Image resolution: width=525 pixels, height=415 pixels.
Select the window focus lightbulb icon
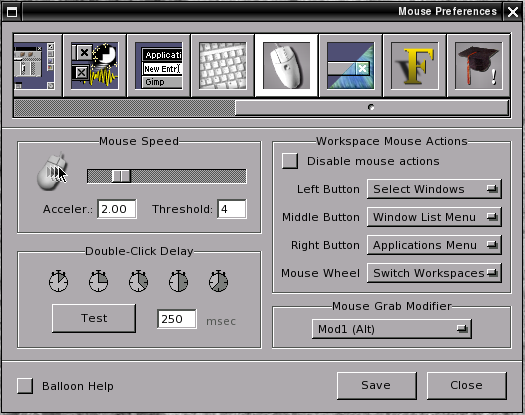(x=95, y=66)
